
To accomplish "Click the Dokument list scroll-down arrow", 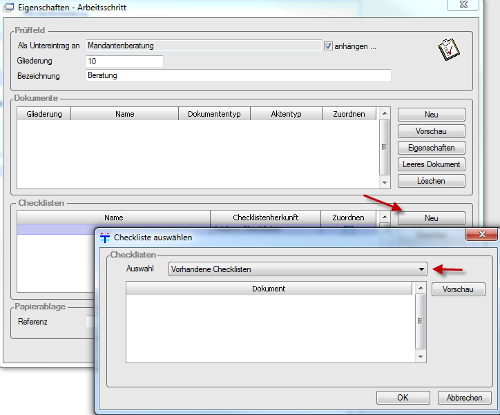I will [421, 357].
